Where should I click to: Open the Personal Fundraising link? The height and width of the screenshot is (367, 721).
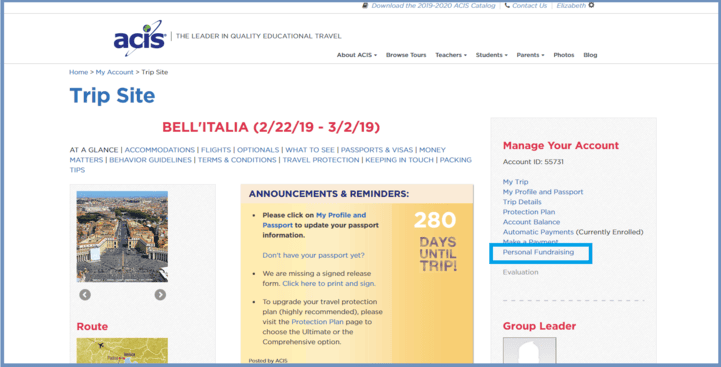pos(538,252)
